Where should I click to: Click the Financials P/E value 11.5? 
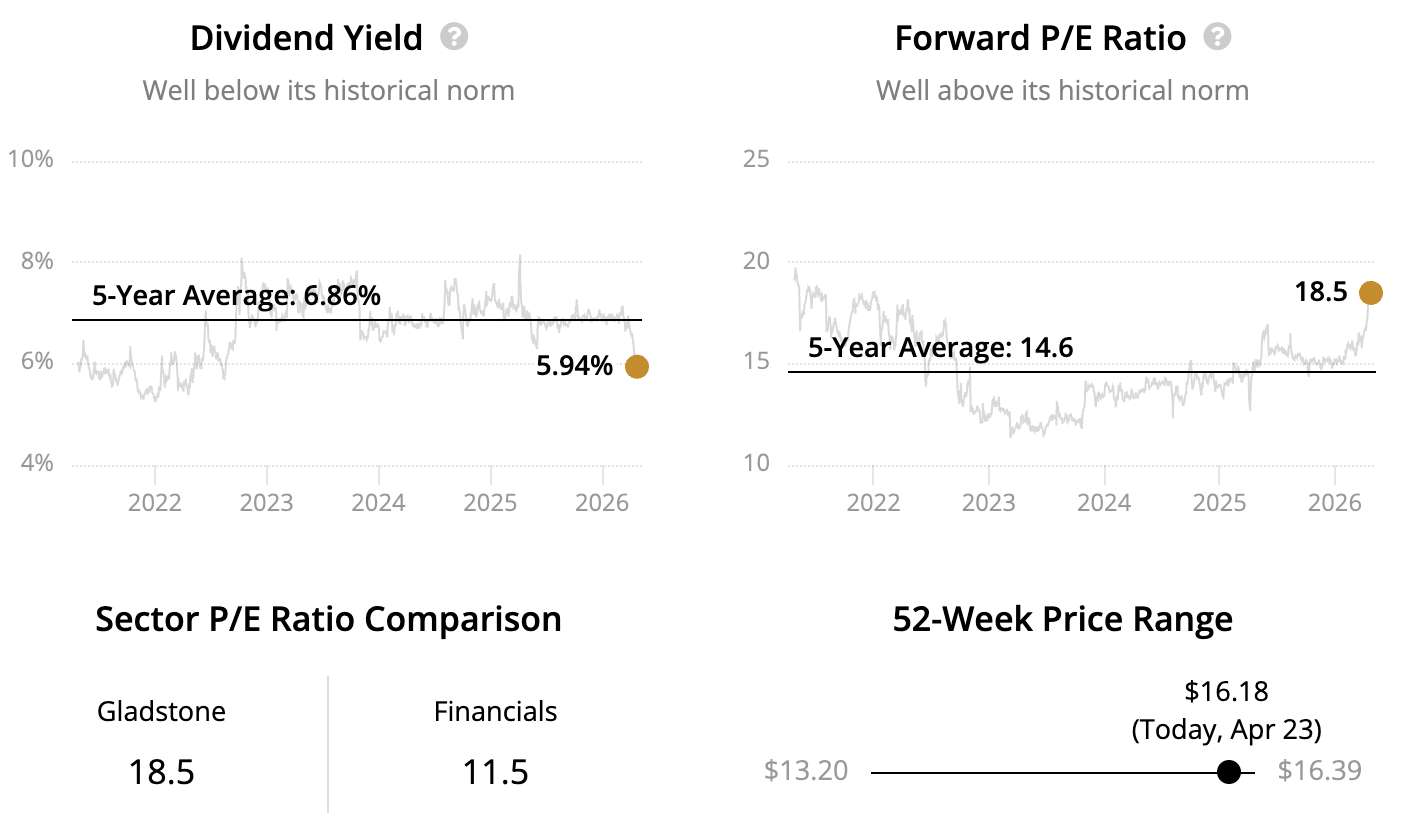(495, 772)
